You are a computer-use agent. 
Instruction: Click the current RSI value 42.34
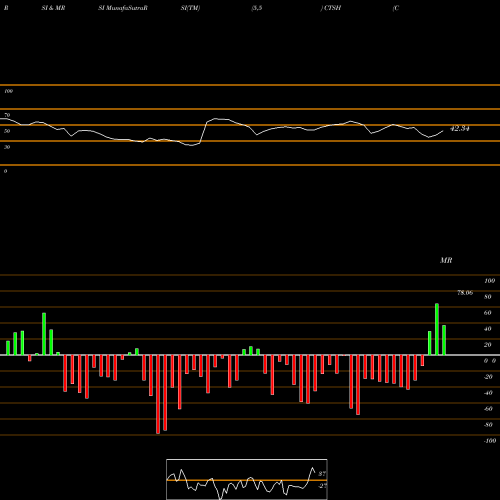coord(460,128)
